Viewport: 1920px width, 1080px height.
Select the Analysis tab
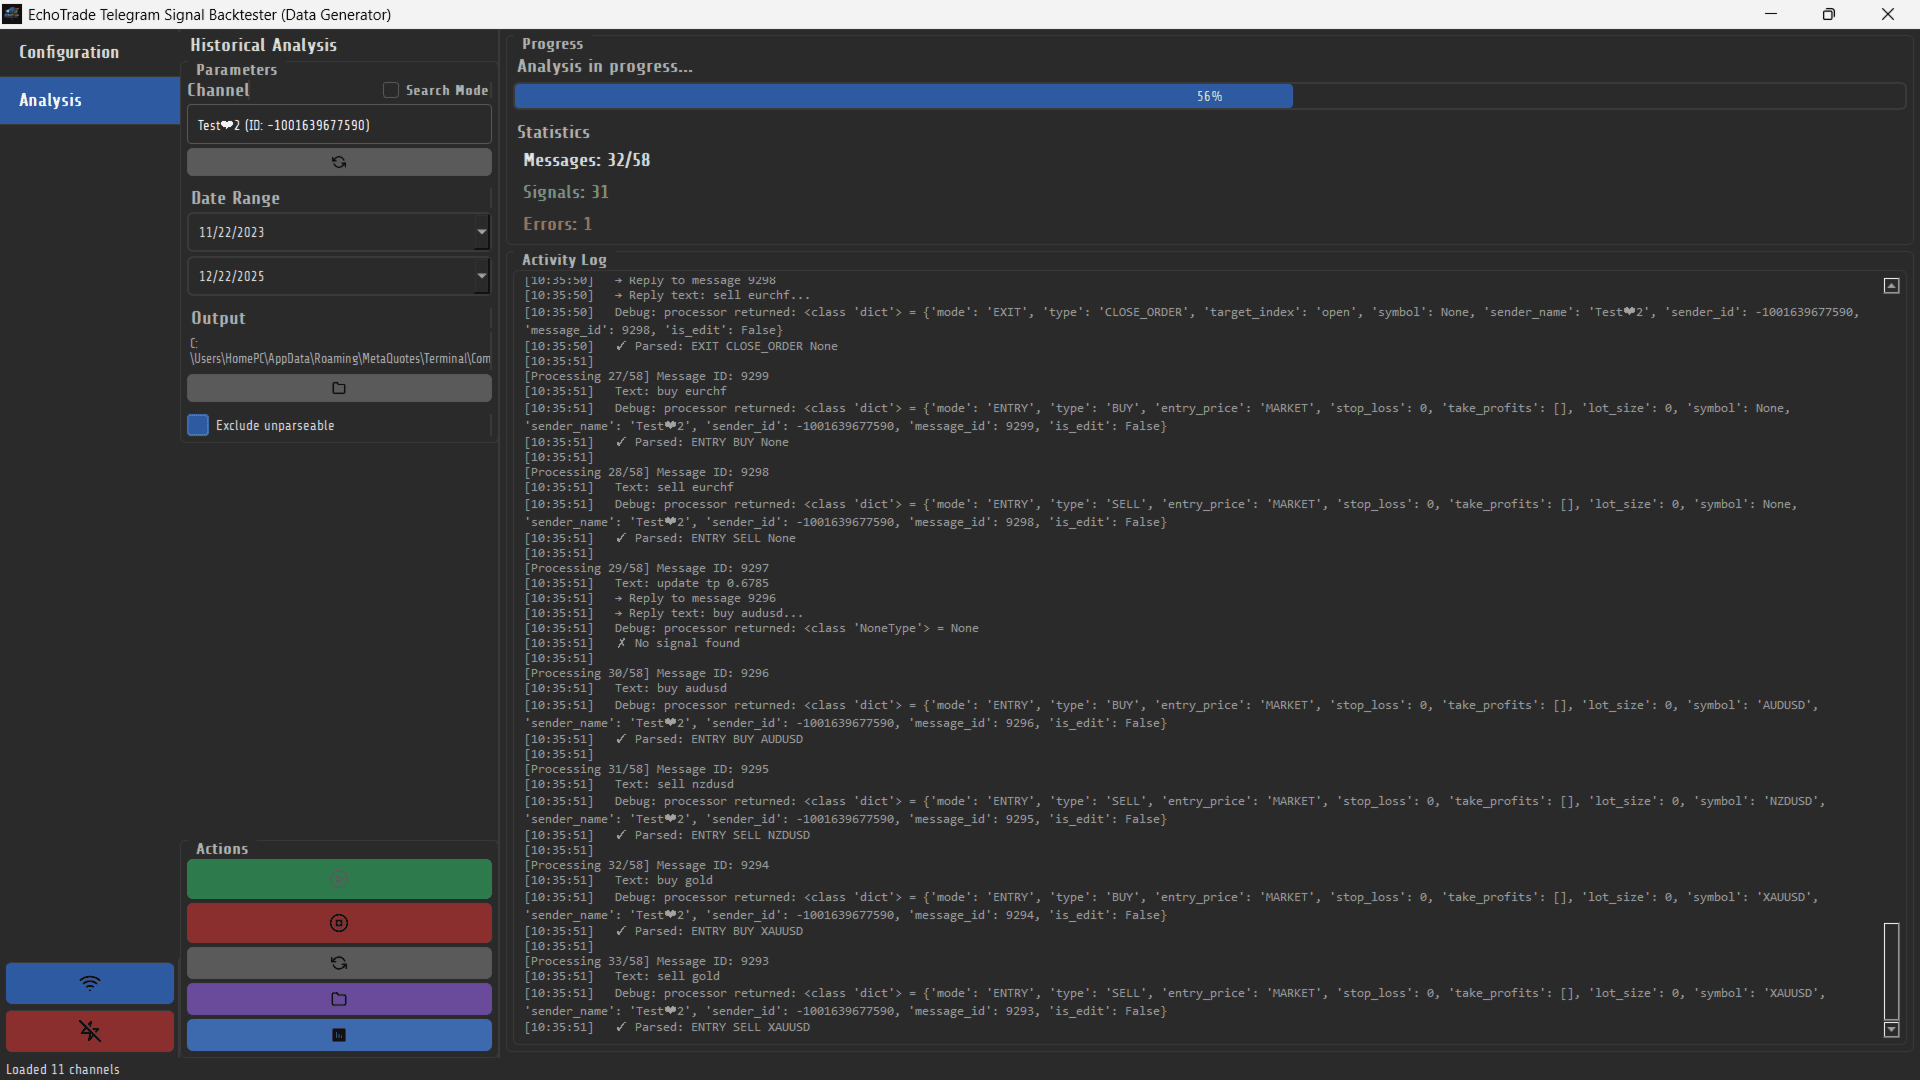pos(90,100)
